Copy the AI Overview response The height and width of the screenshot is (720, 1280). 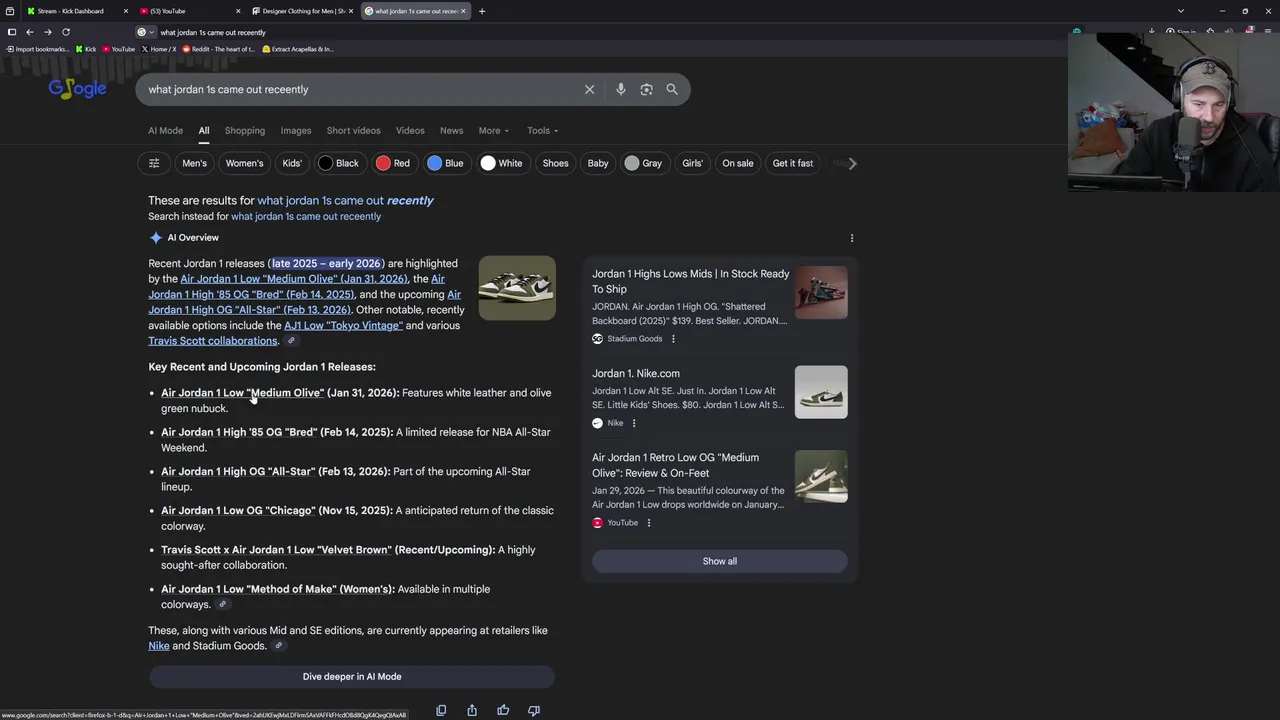441,710
